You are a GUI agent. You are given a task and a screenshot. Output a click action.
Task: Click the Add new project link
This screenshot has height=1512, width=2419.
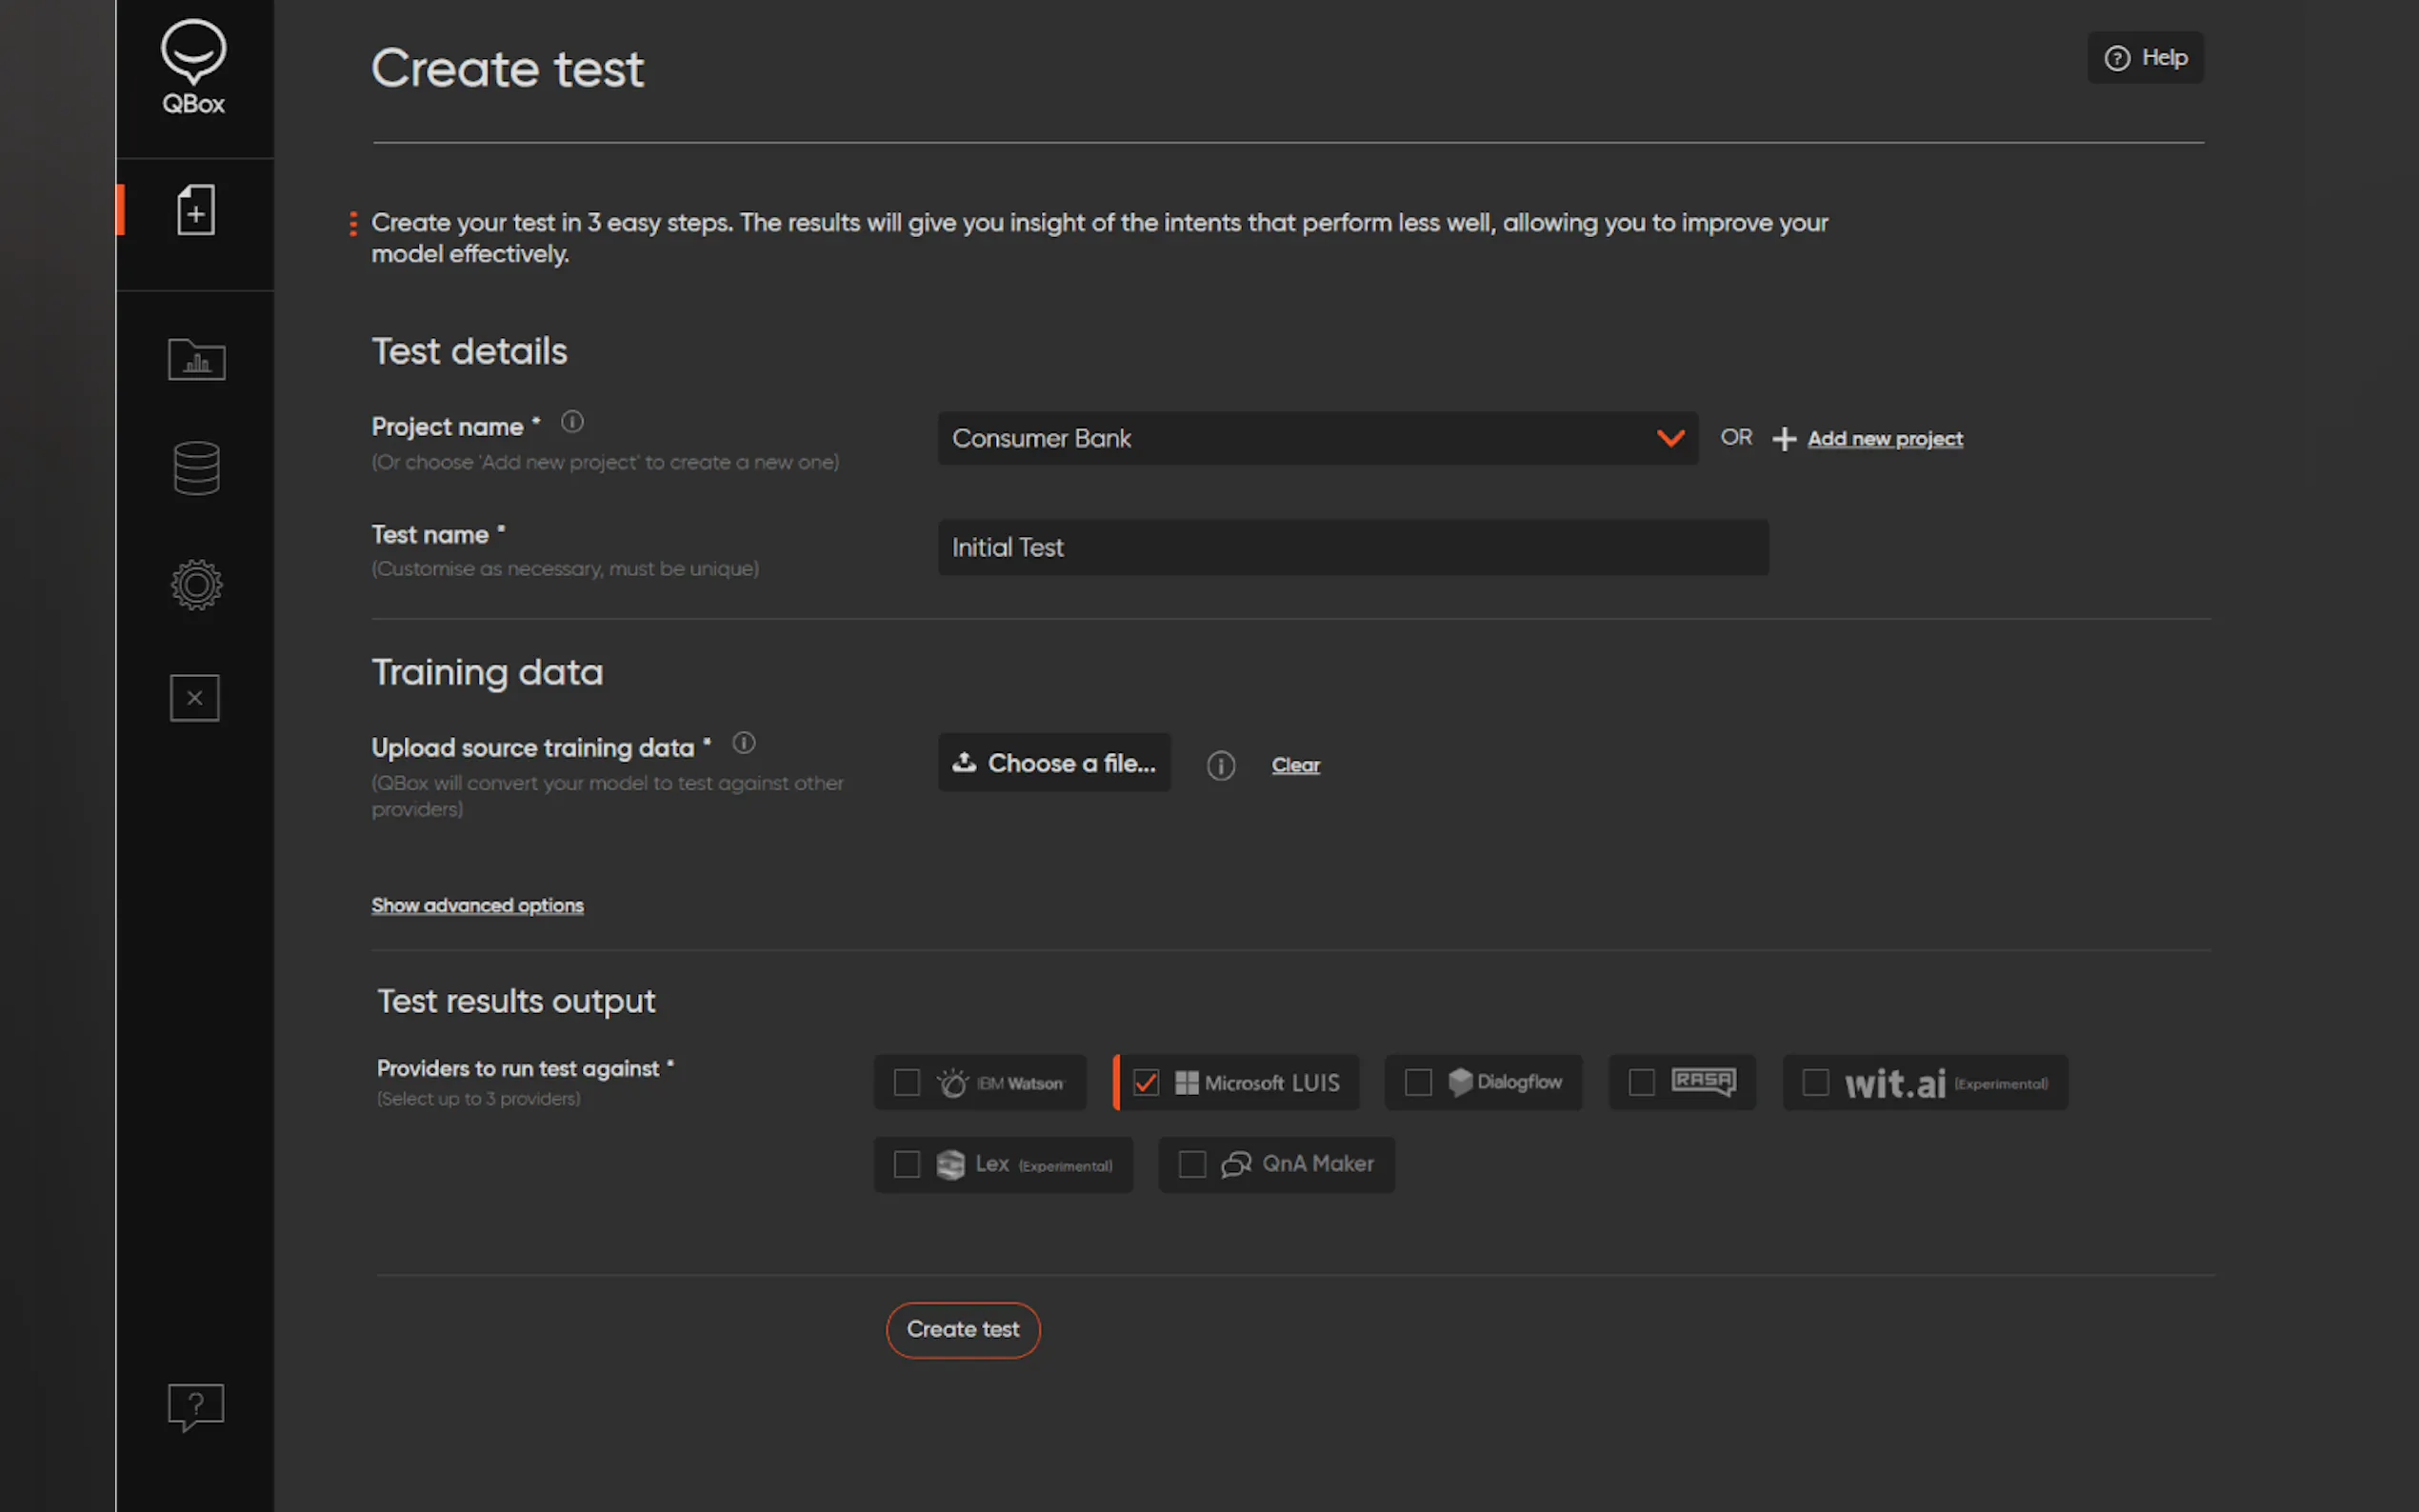point(1884,439)
